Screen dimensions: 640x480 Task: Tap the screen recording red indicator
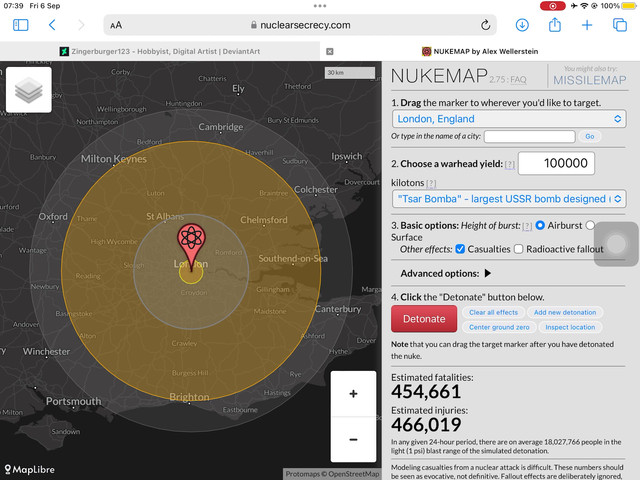(x=553, y=6)
